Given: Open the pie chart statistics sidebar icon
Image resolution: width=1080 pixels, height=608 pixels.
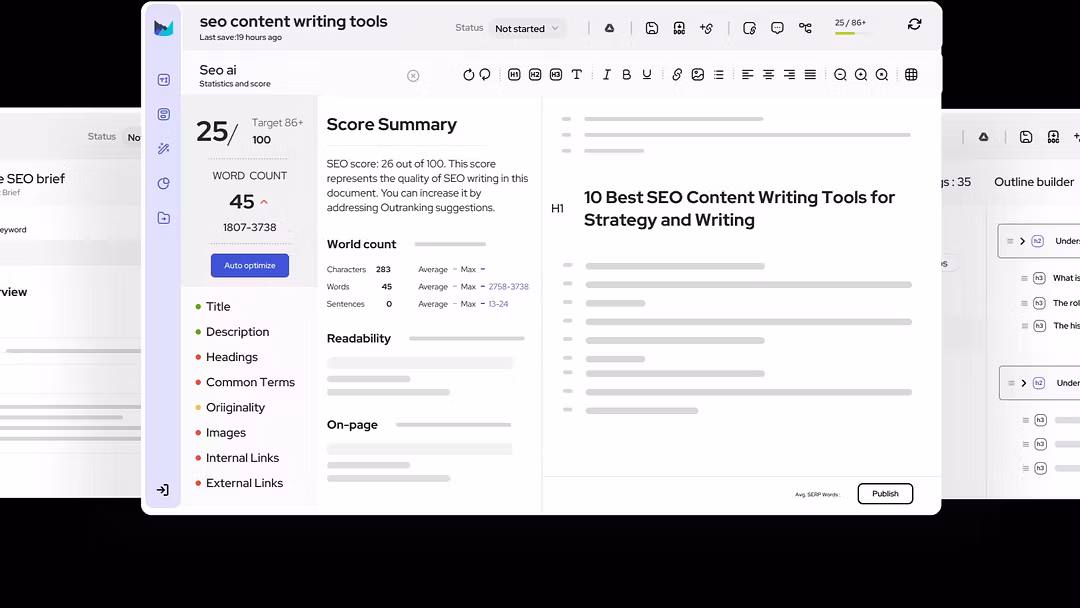Looking at the screenshot, I should pyautogui.click(x=164, y=184).
